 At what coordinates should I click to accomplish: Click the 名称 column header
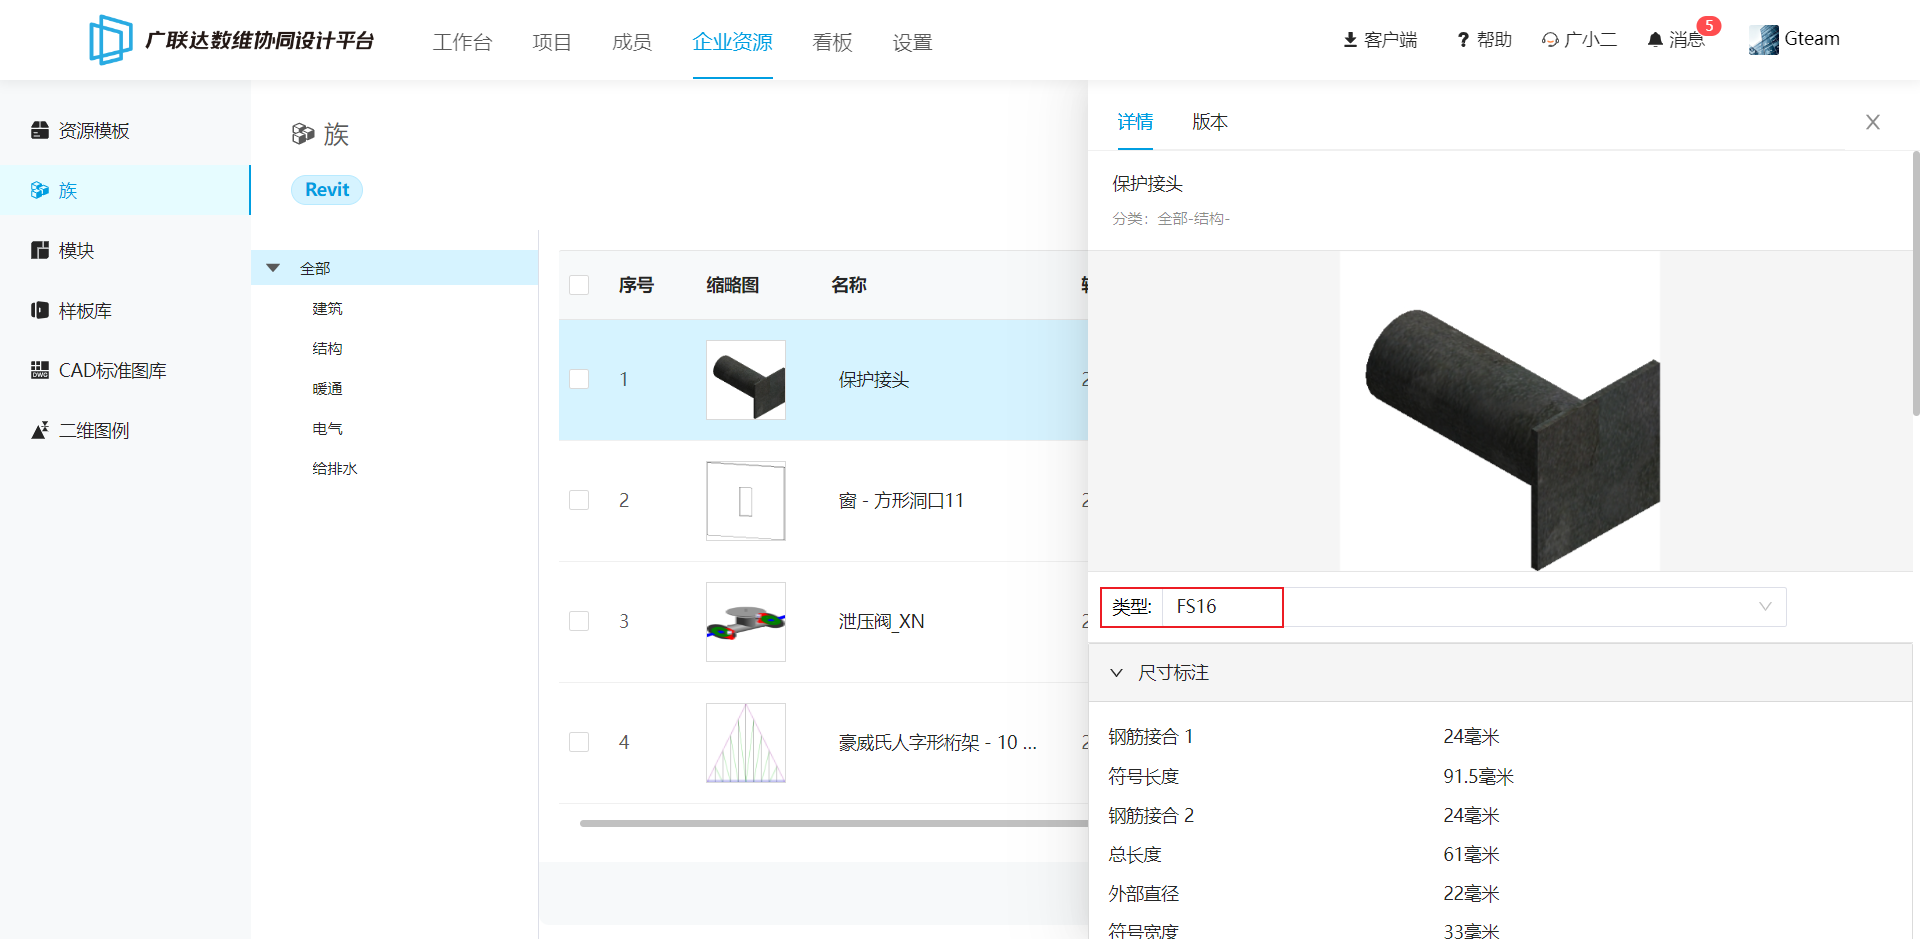pos(849,285)
